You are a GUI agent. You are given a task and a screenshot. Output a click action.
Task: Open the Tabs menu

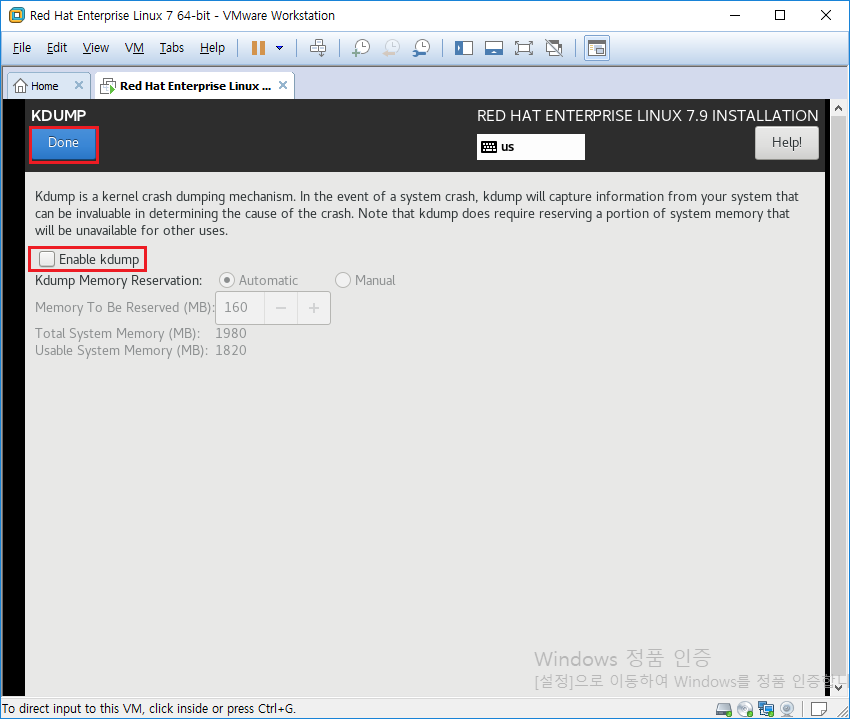pos(172,48)
